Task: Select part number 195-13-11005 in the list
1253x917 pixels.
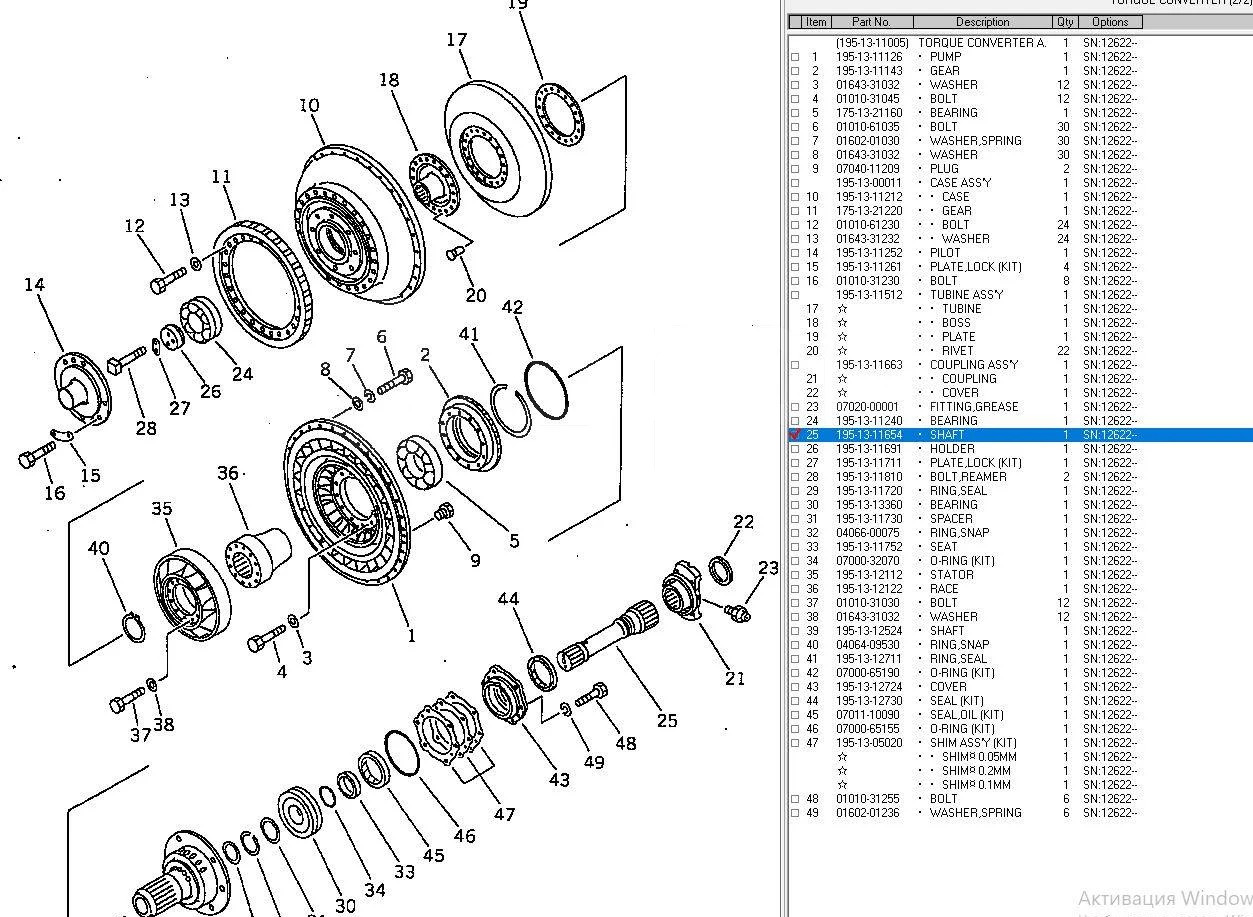Action: (x=872, y=43)
